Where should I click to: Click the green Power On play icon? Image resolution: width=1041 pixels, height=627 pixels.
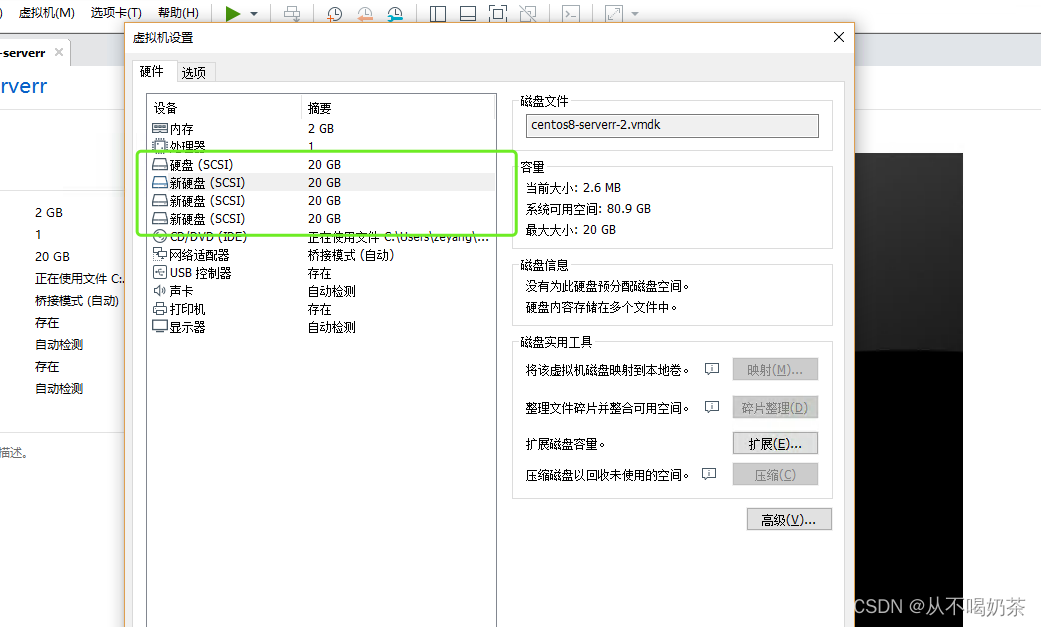click(x=233, y=13)
